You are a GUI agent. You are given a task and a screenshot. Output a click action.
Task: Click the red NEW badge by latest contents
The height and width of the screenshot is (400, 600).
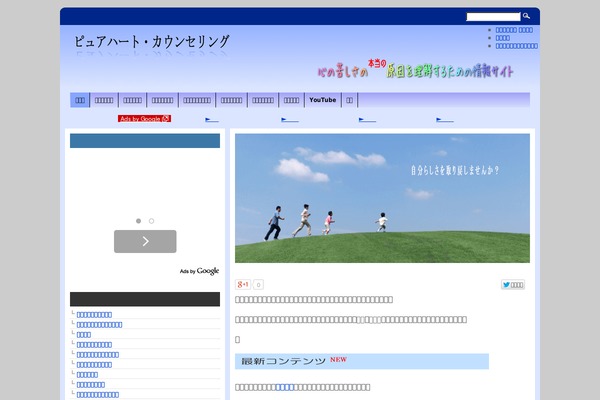(x=338, y=360)
